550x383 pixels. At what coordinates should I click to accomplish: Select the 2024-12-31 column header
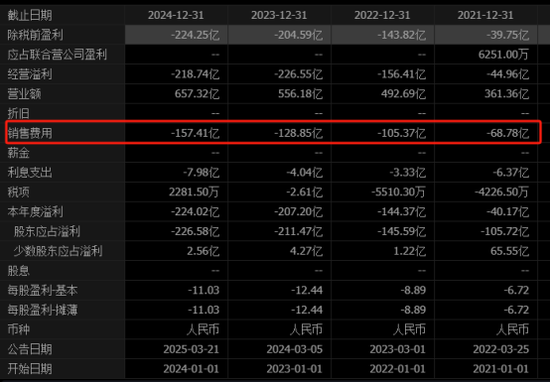tap(176, 15)
